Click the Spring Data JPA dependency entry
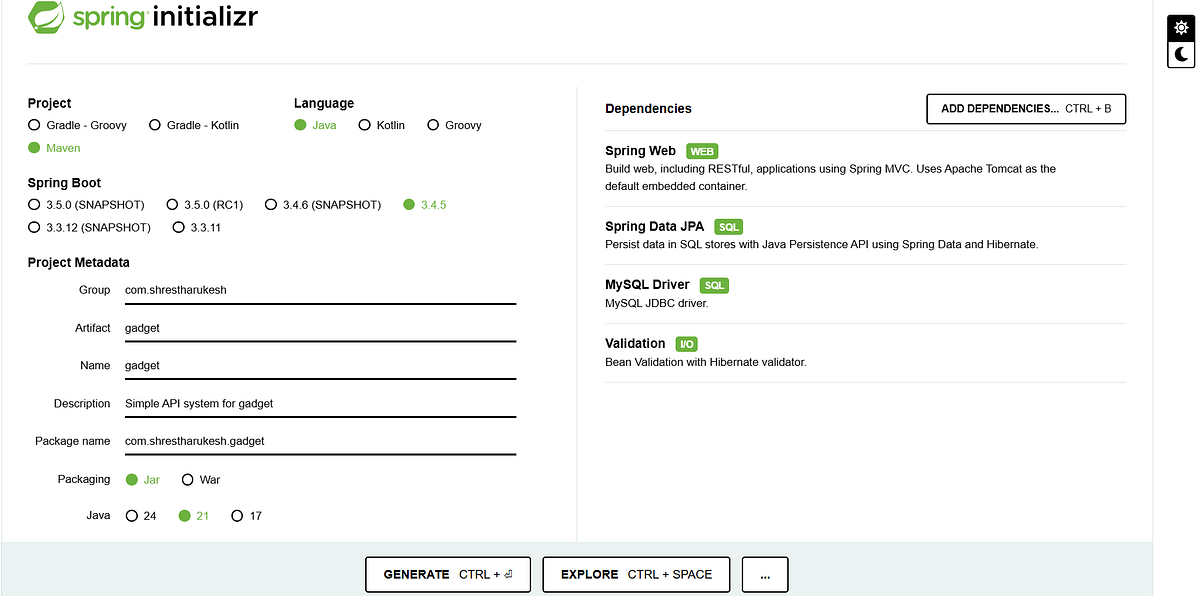1200x596 pixels. tap(865, 235)
